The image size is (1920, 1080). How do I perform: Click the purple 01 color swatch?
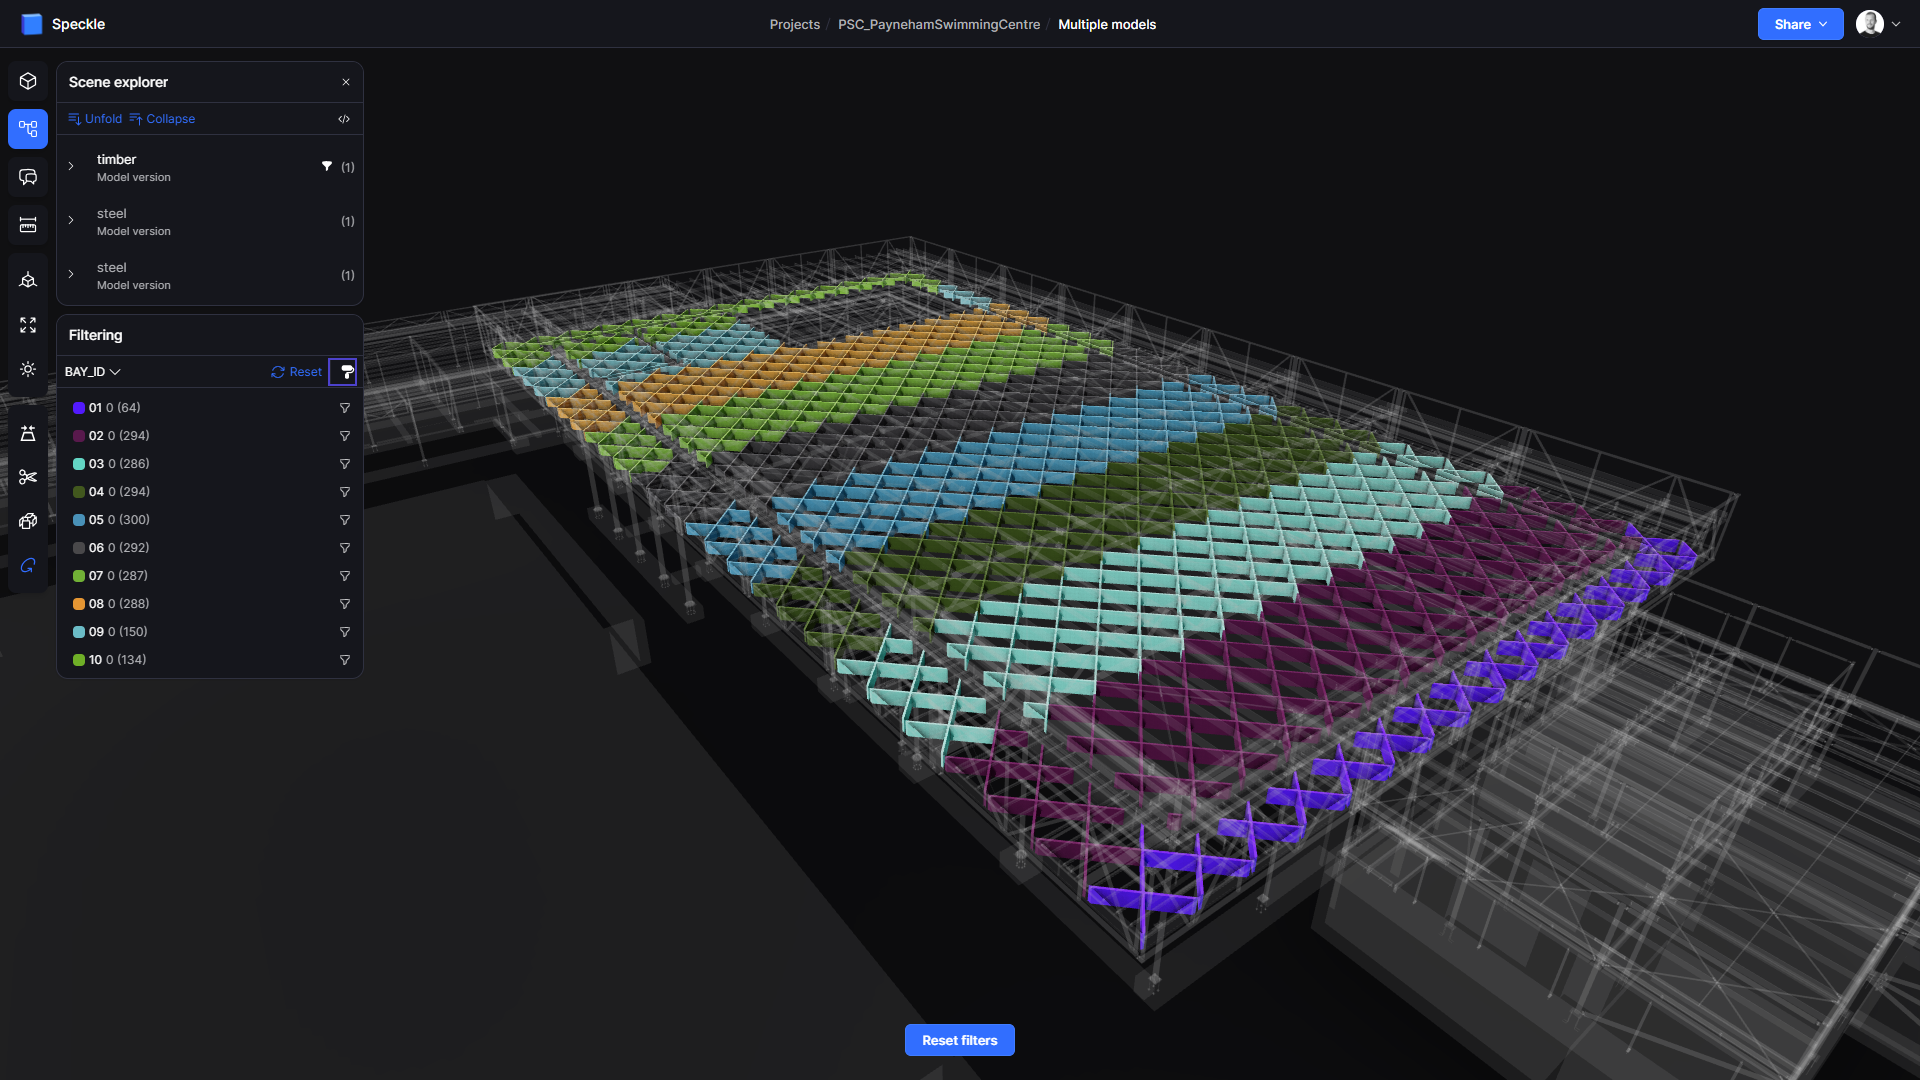pos(79,408)
